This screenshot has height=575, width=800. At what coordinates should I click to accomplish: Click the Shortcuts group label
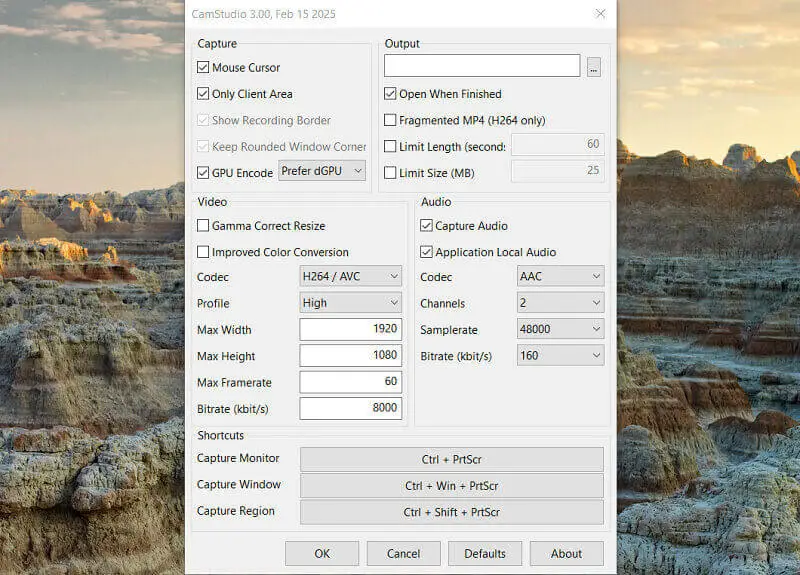coord(220,435)
